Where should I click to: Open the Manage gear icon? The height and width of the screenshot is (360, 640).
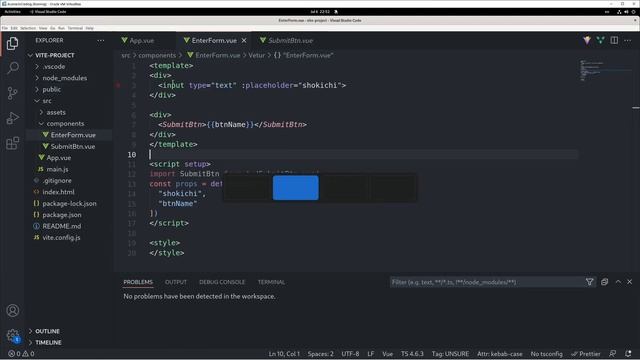pyautogui.click(x=13, y=336)
